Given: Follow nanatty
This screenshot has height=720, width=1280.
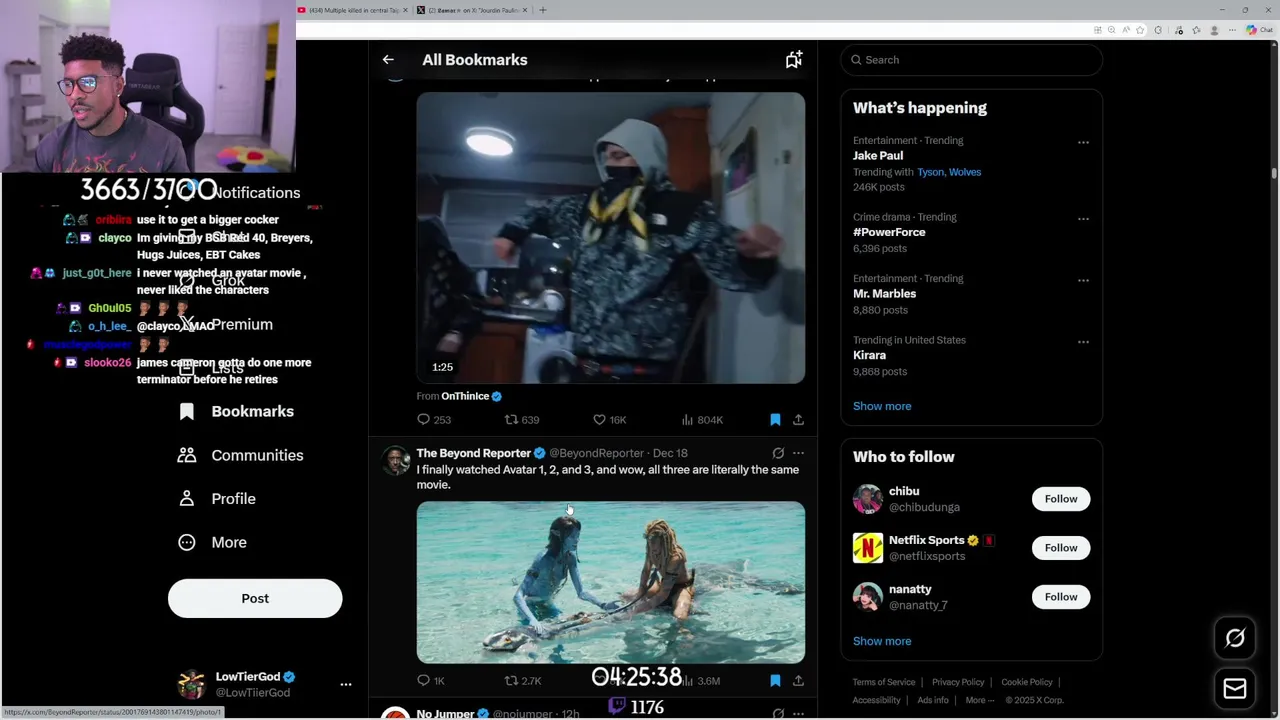Looking at the screenshot, I should [x=1061, y=597].
